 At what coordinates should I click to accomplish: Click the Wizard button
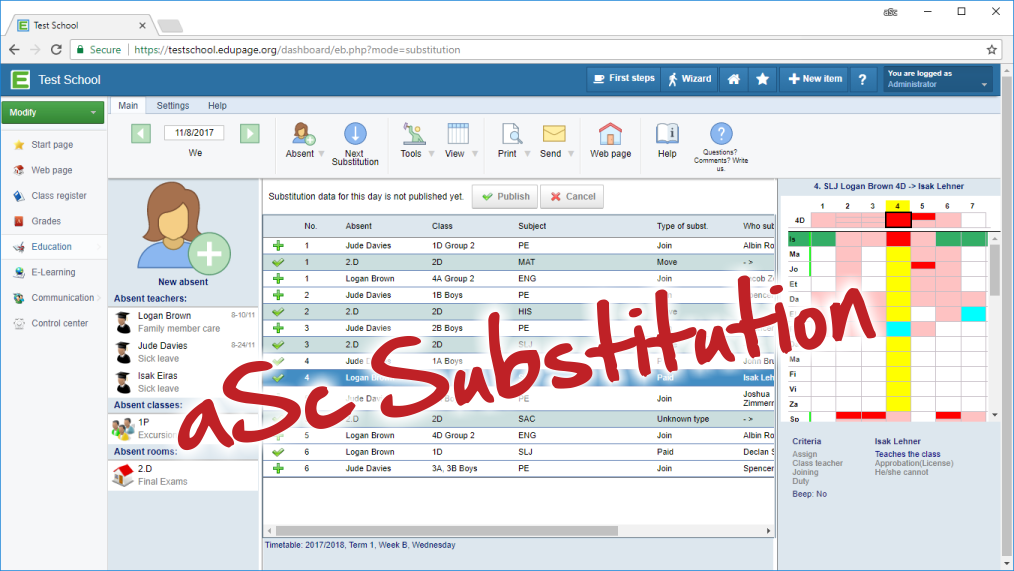click(x=689, y=79)
